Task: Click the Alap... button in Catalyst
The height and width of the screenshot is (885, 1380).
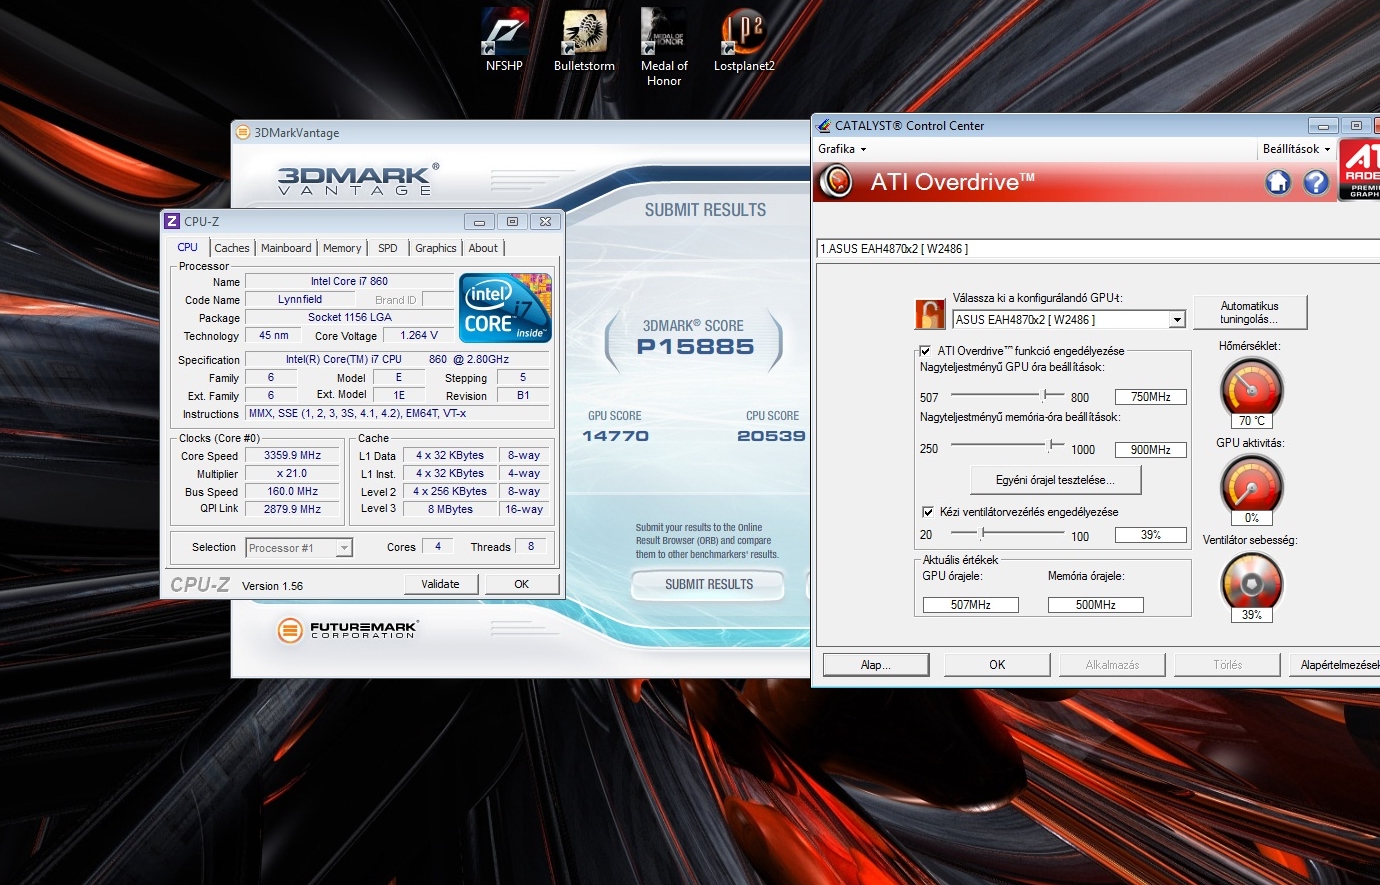Action: pos(875,665)
